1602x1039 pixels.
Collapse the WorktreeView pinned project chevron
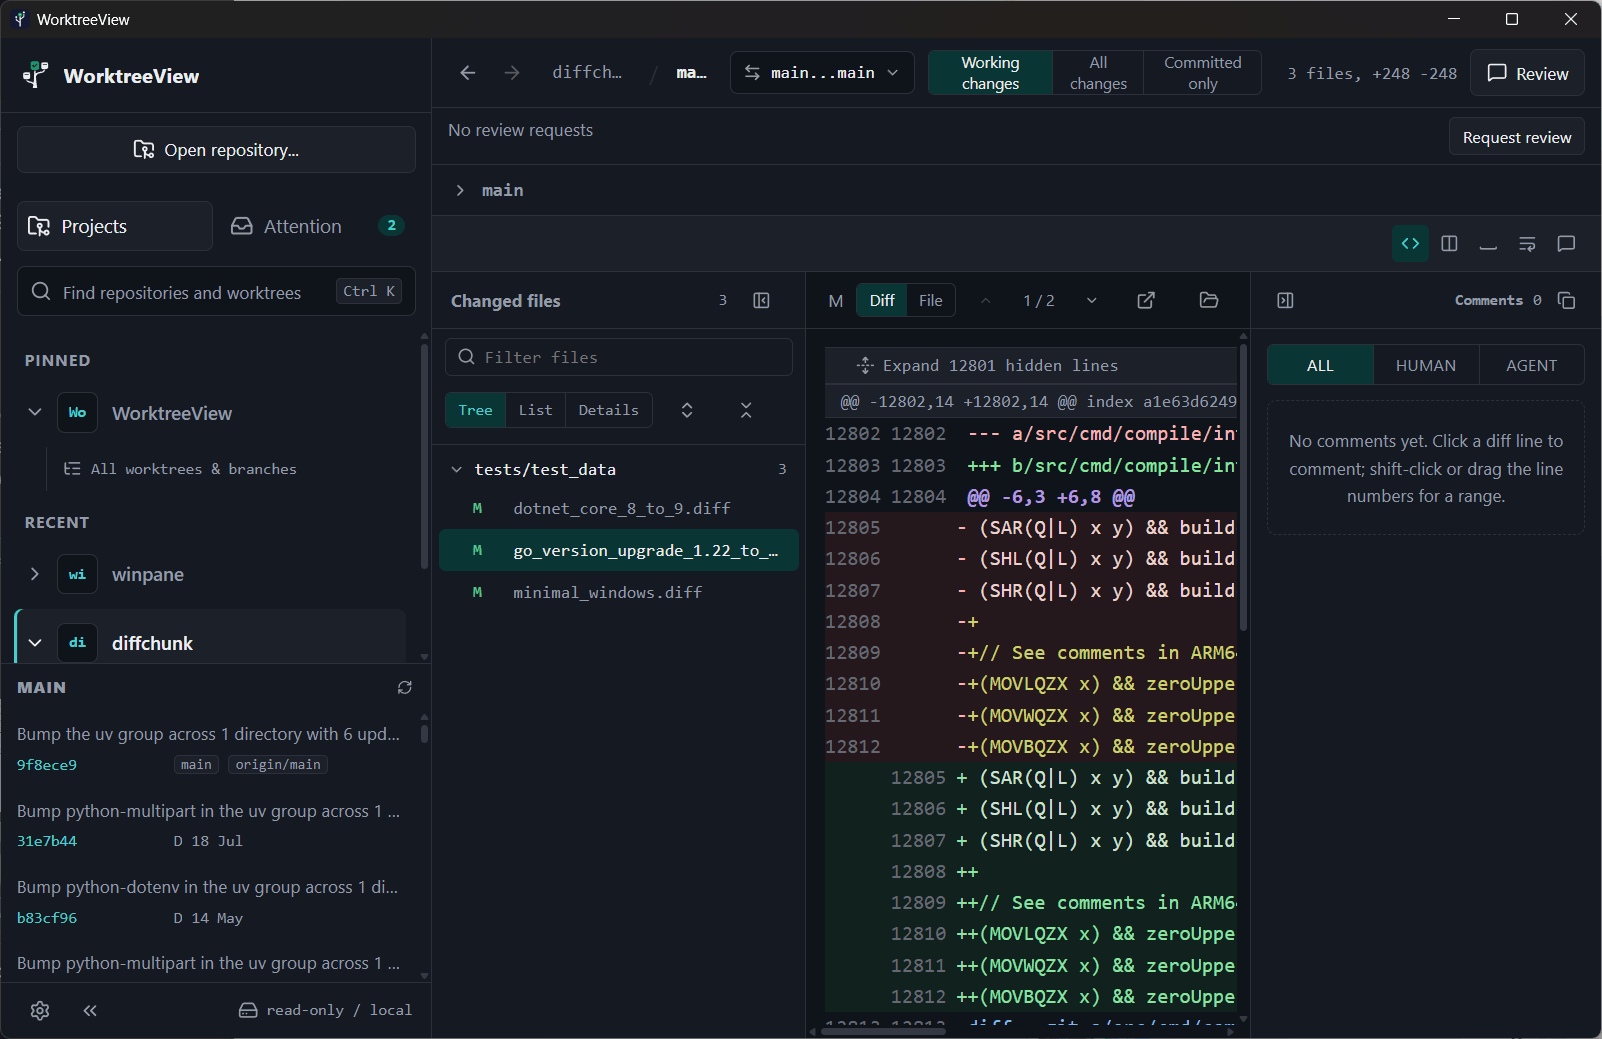[x=35, y=413]
